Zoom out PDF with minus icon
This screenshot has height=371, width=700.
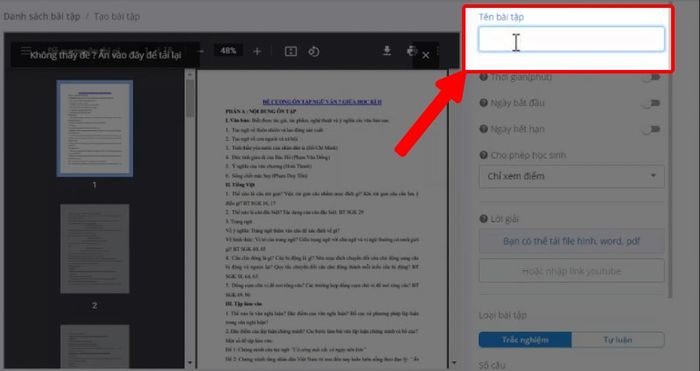[x=201, y=52]
